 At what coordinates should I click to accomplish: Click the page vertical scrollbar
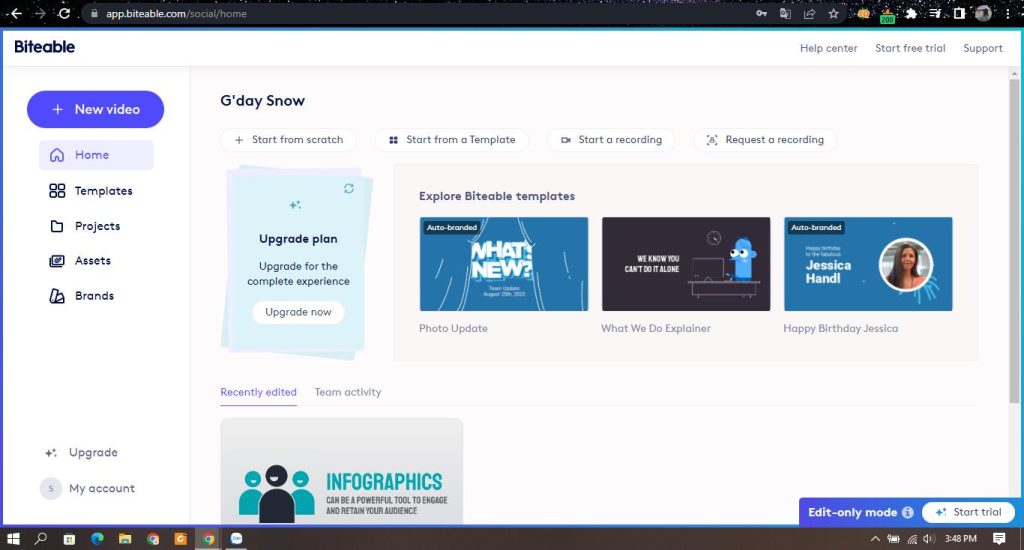[x=1015, y=240]
